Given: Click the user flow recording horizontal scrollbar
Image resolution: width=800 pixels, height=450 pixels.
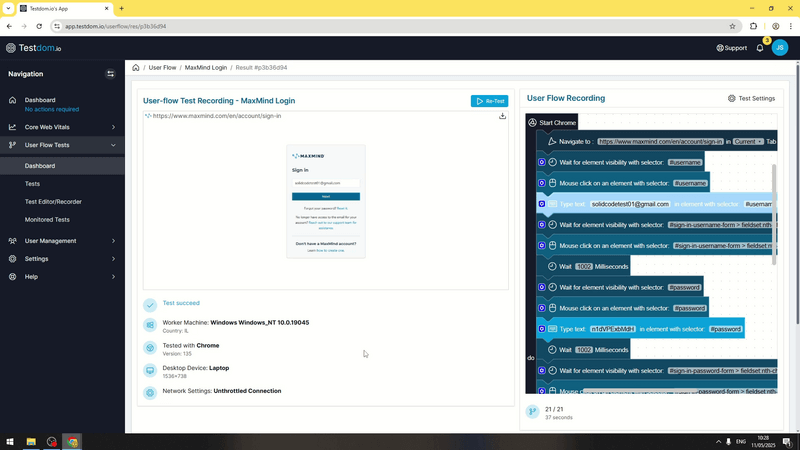Looking at the screenshot, I should click(x=640, y=392).
